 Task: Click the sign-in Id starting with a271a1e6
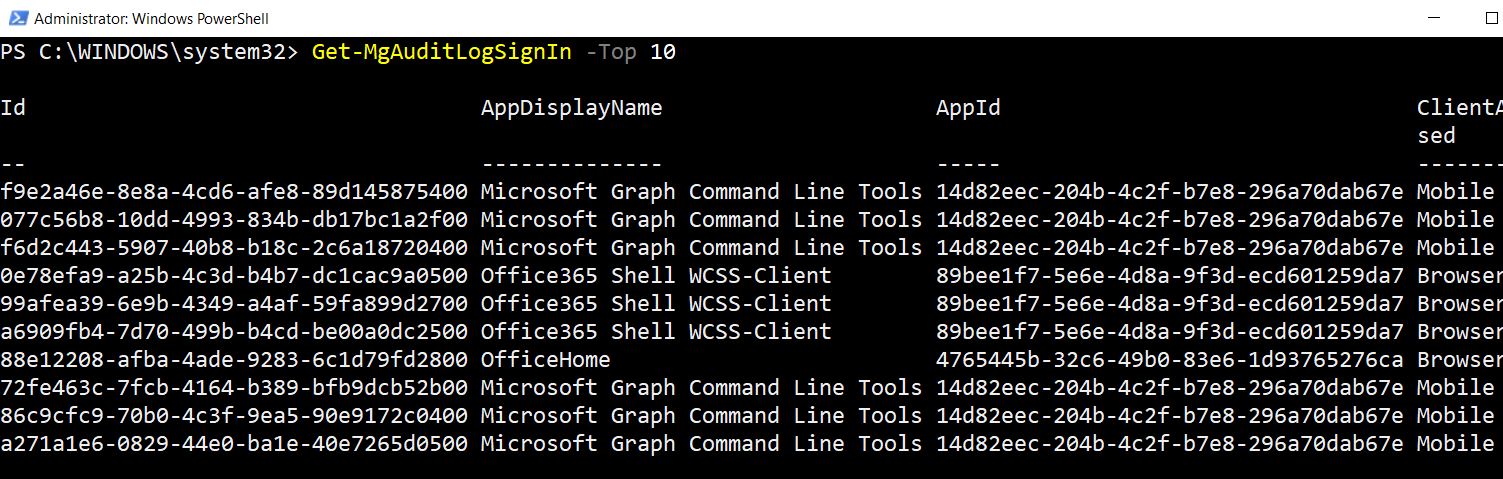[x=234, y=444]
